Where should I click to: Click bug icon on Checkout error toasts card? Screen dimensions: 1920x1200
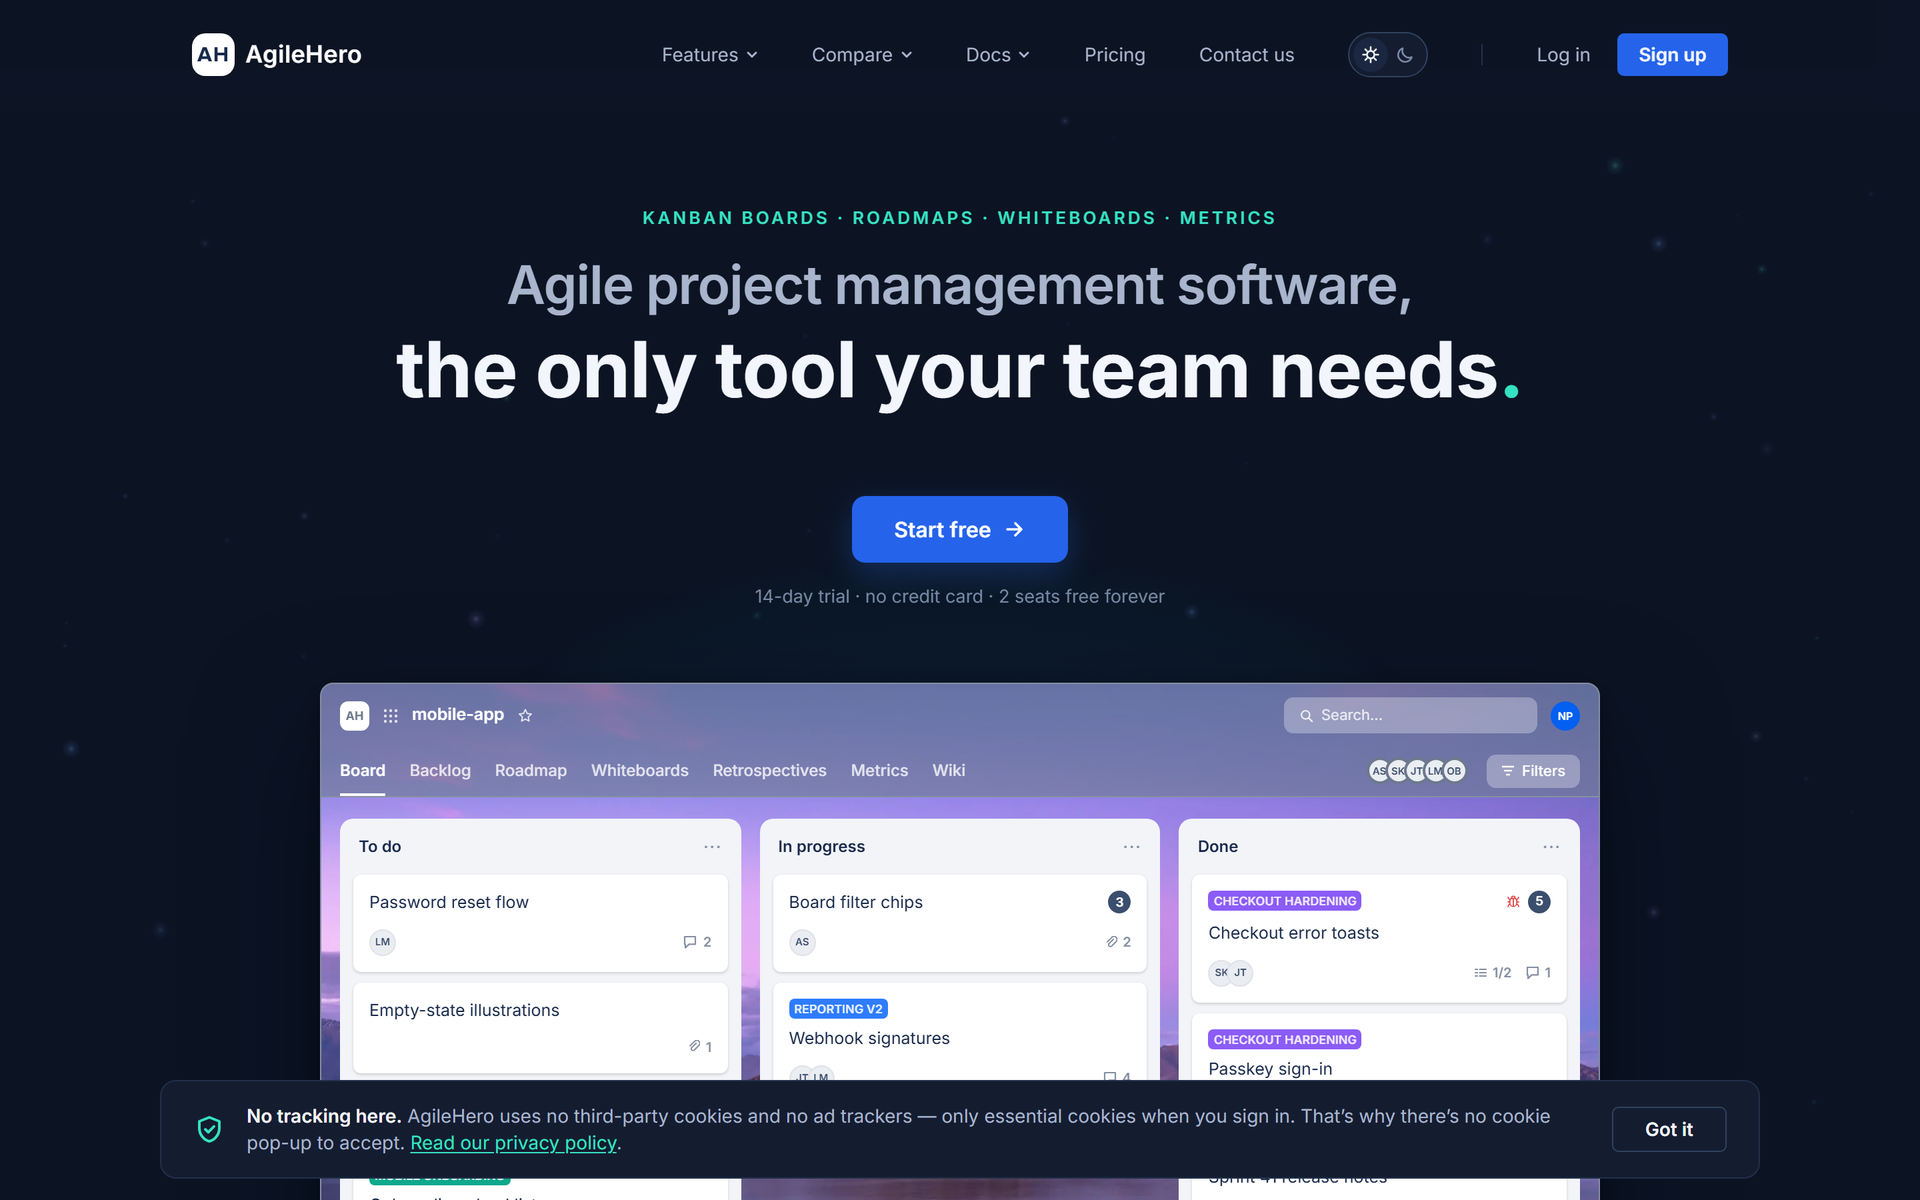coord(1513,902)
